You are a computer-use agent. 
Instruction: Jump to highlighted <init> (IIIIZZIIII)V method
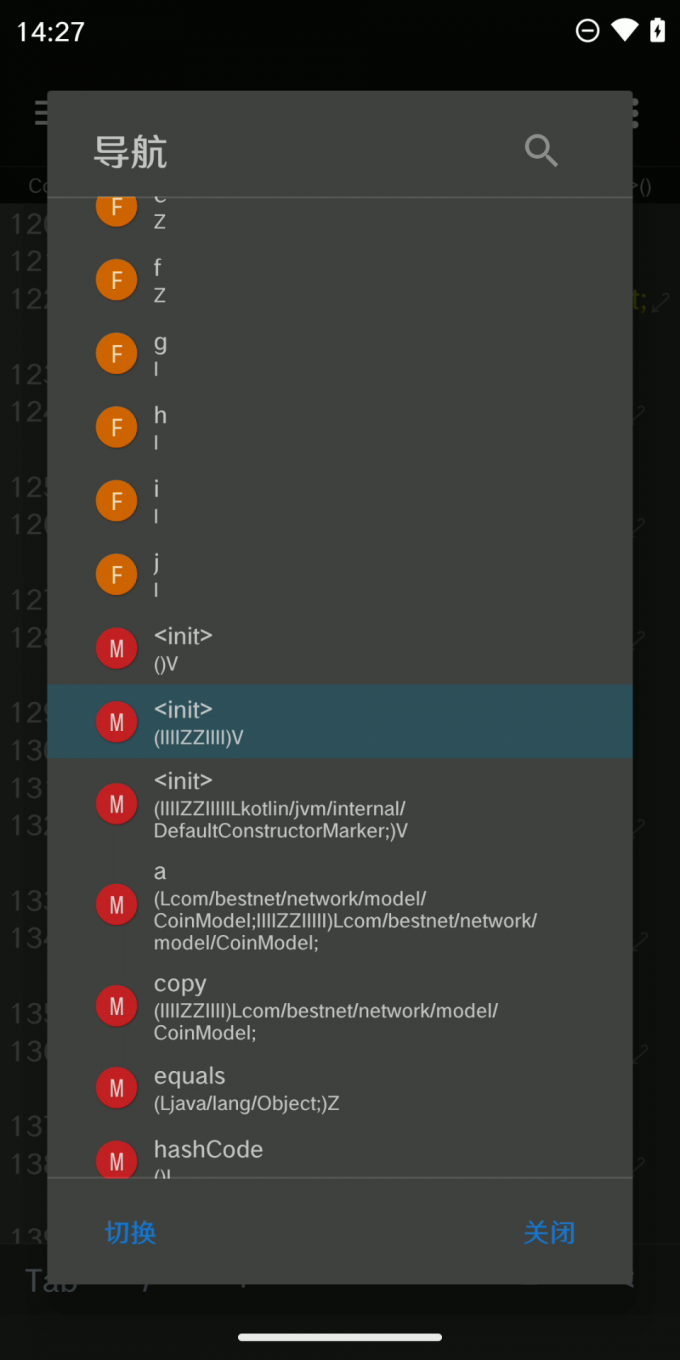click(x=340, y=722)
